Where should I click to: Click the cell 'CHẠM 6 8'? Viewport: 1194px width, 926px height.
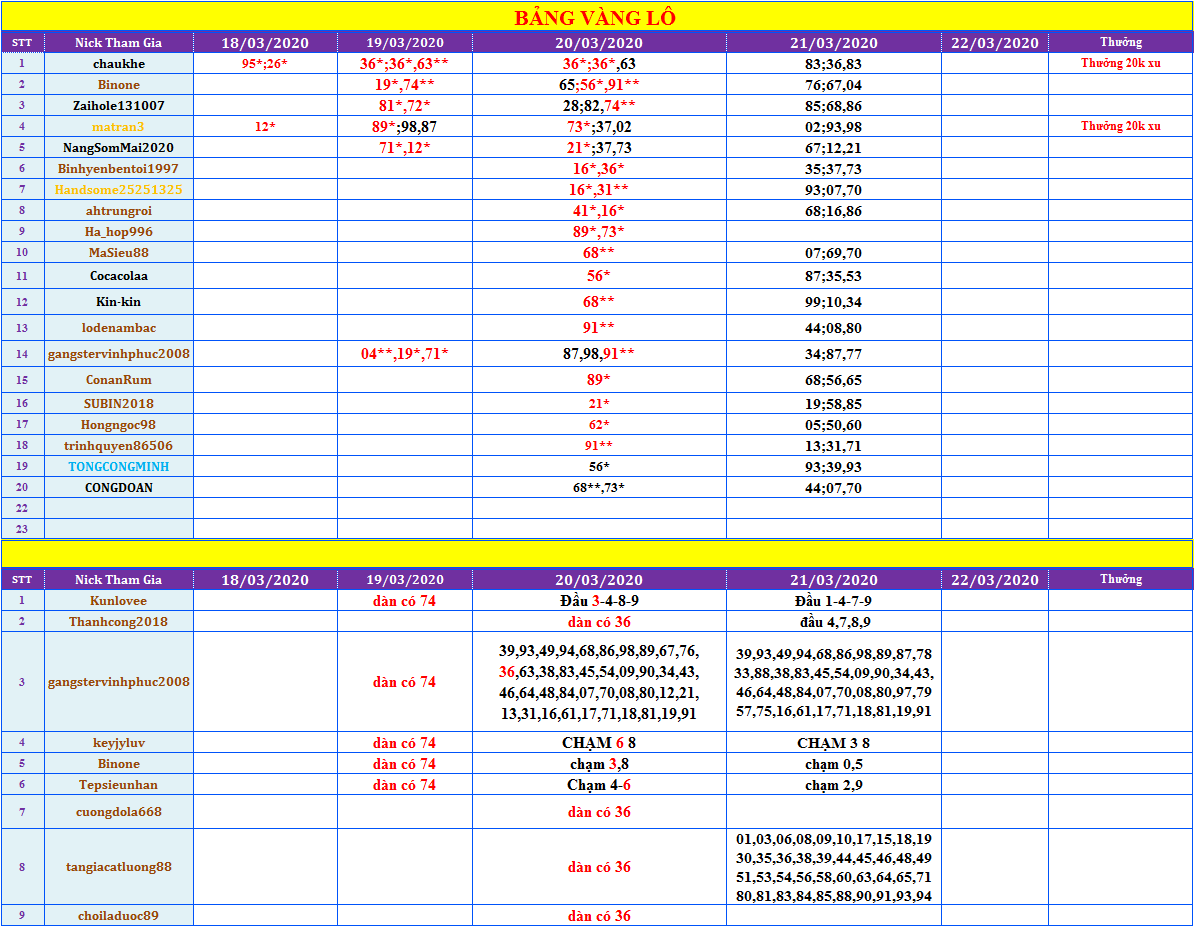pyautogui.click(x=599, y=742)
